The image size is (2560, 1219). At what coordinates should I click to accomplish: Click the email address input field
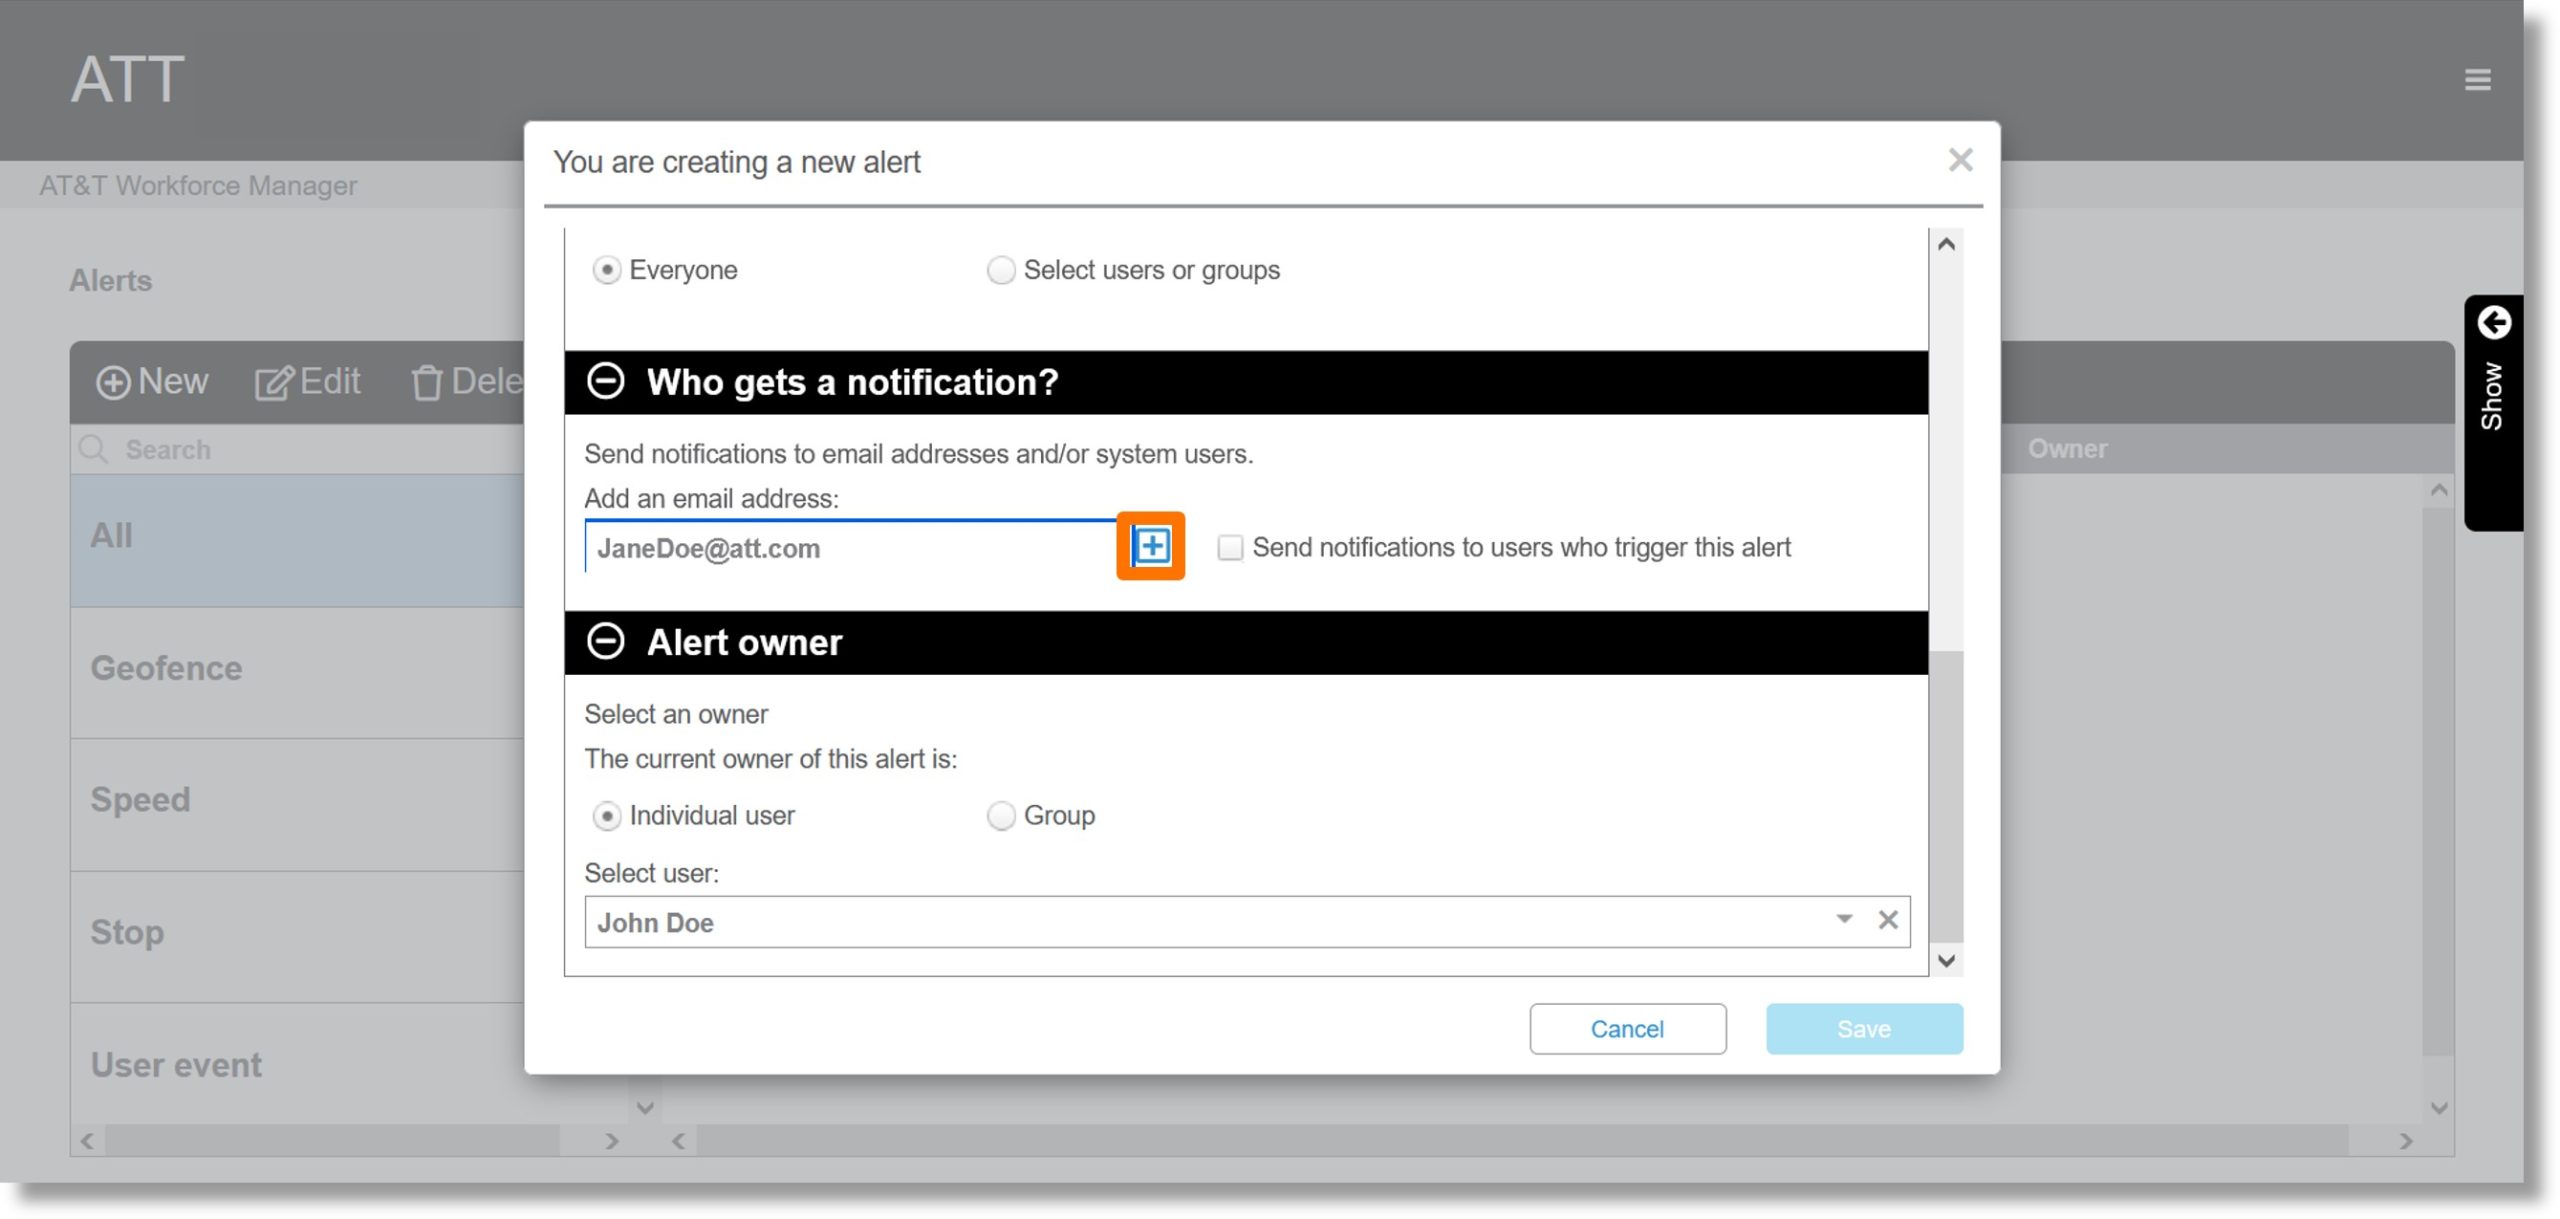coord(851,547)
